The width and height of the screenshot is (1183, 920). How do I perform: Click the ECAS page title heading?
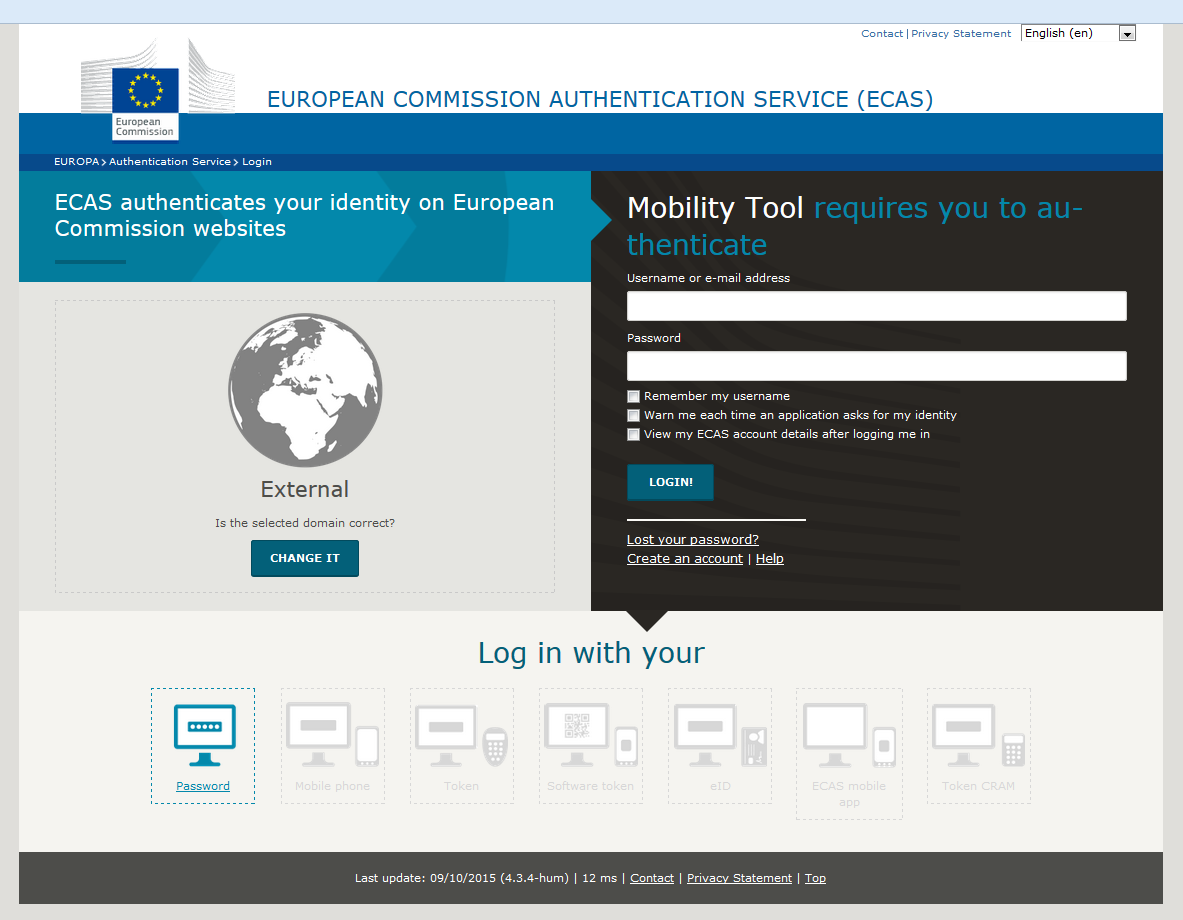coord(600,99)
